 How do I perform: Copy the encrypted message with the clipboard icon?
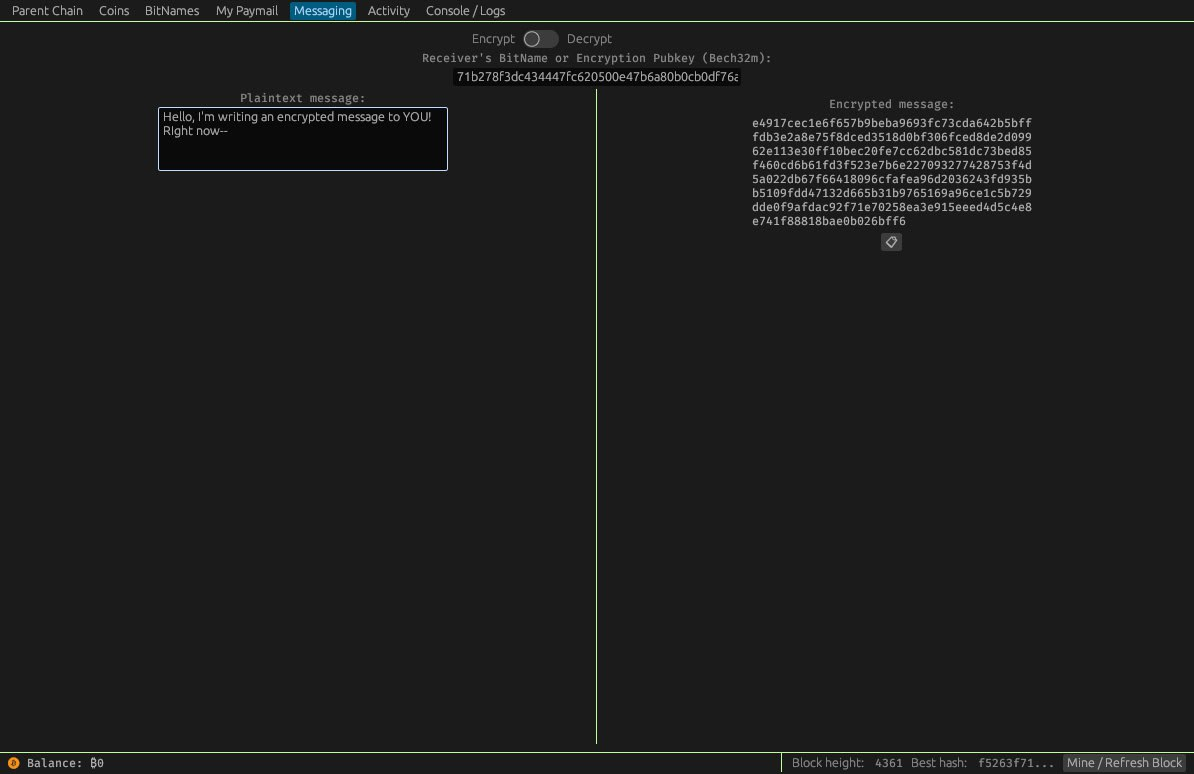coord(891,242)
